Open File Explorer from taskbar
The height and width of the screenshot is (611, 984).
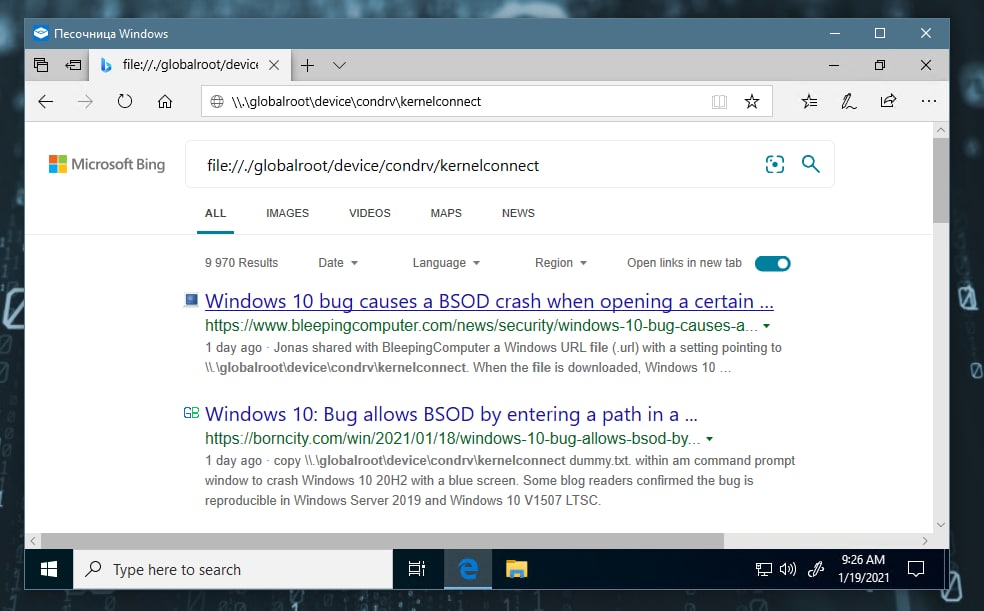[x=516, y=569]
